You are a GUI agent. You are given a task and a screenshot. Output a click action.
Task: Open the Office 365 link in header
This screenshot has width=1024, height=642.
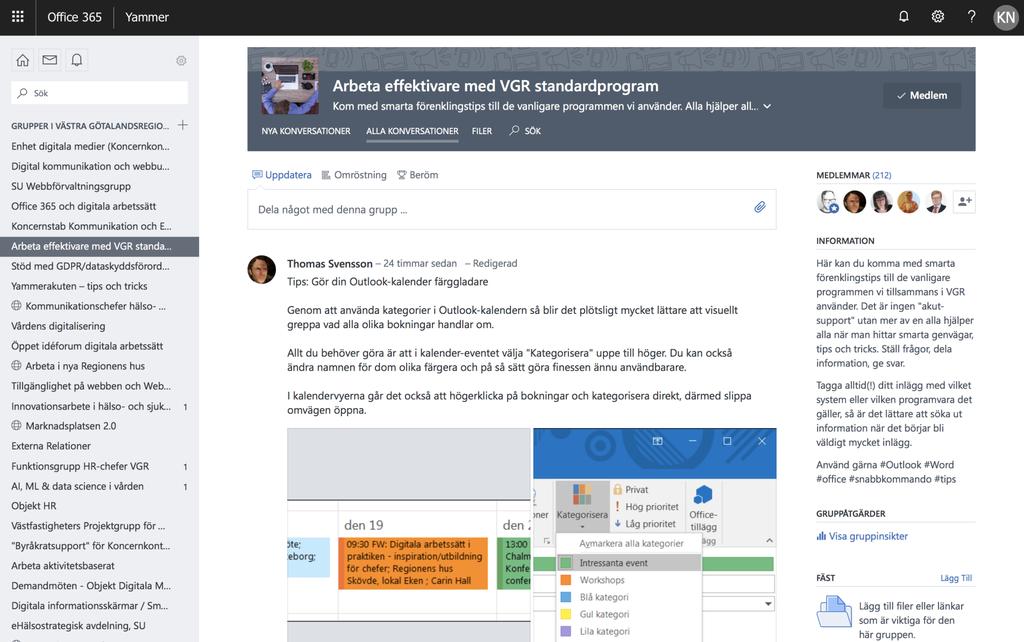click(x=74, y=17)
